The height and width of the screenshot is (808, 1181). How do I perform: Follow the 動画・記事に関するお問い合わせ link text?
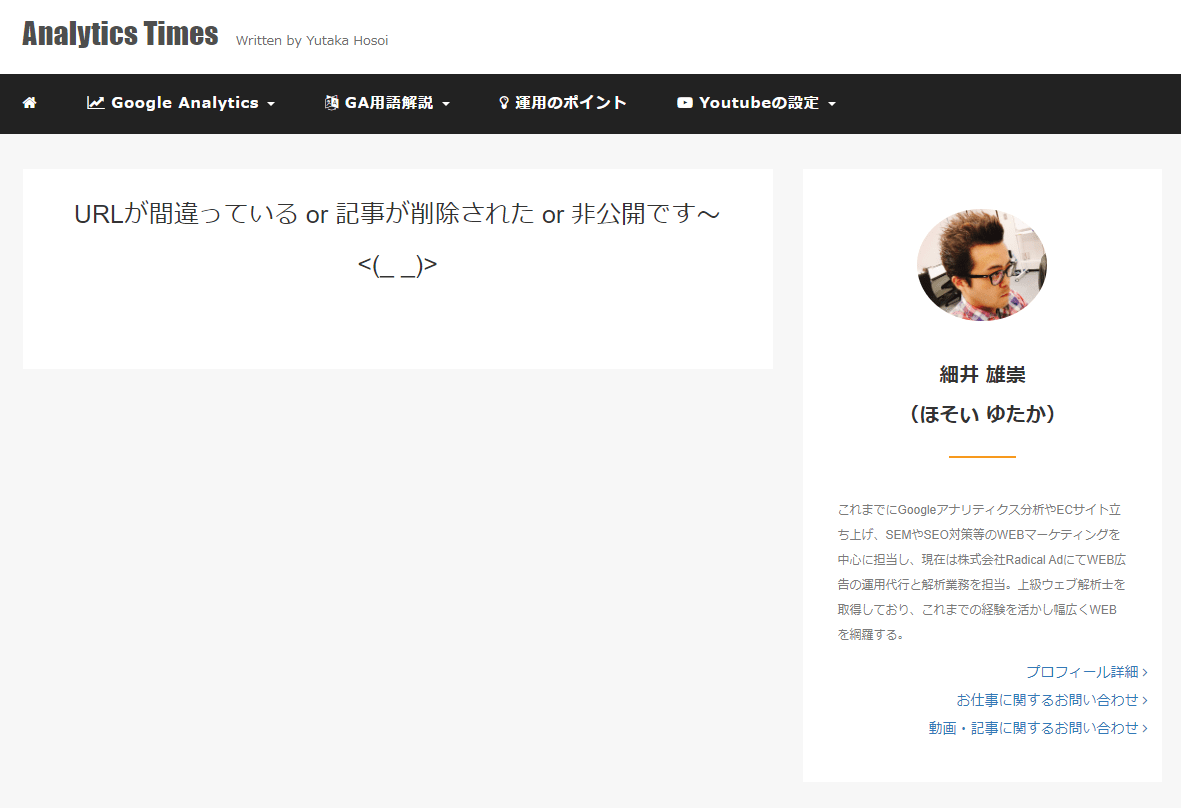click(x=1033, y=728)
